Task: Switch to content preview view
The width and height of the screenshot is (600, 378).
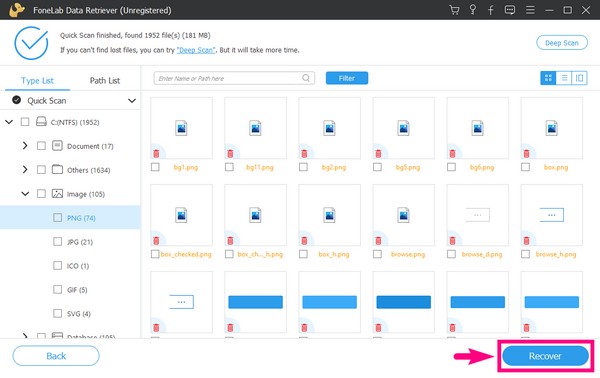Action: tap(579, 78)
